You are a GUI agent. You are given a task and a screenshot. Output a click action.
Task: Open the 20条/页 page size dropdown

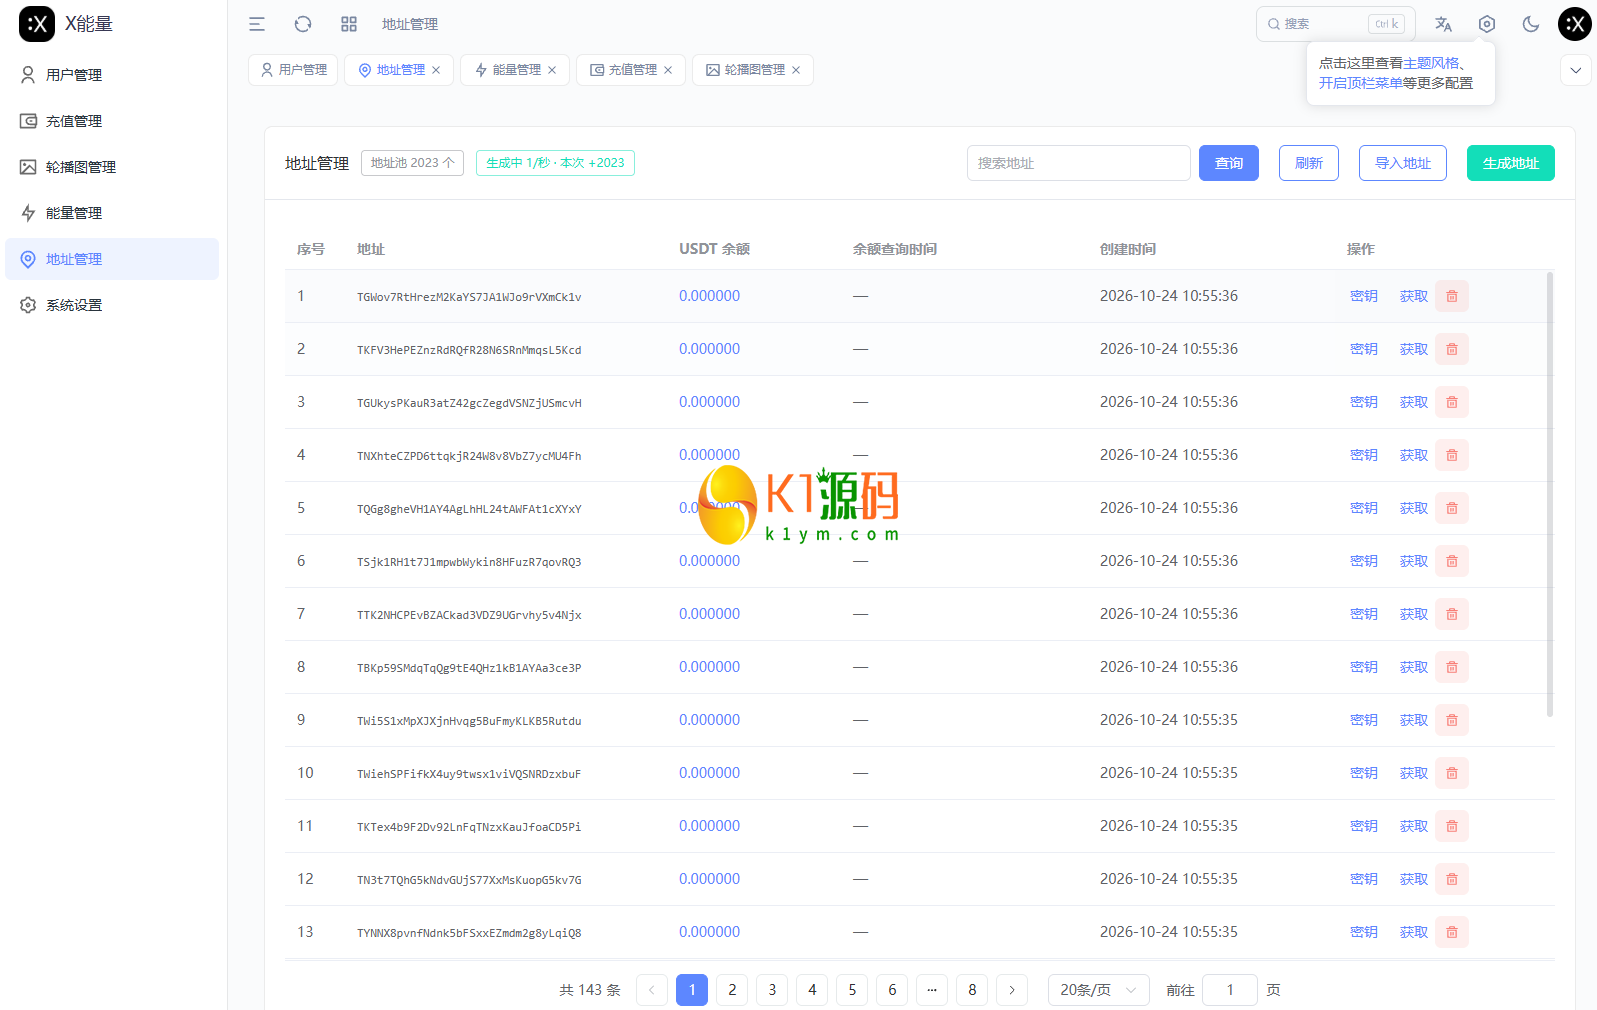[x=1099, y=990]
